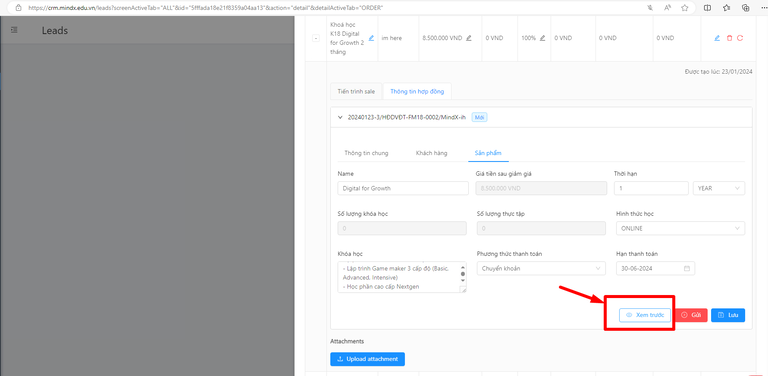Image resolution: width=768 pixels, height=376 pixels.
Task: Click the Khóa học textarea scrollbar
Action: pos(463,274)
